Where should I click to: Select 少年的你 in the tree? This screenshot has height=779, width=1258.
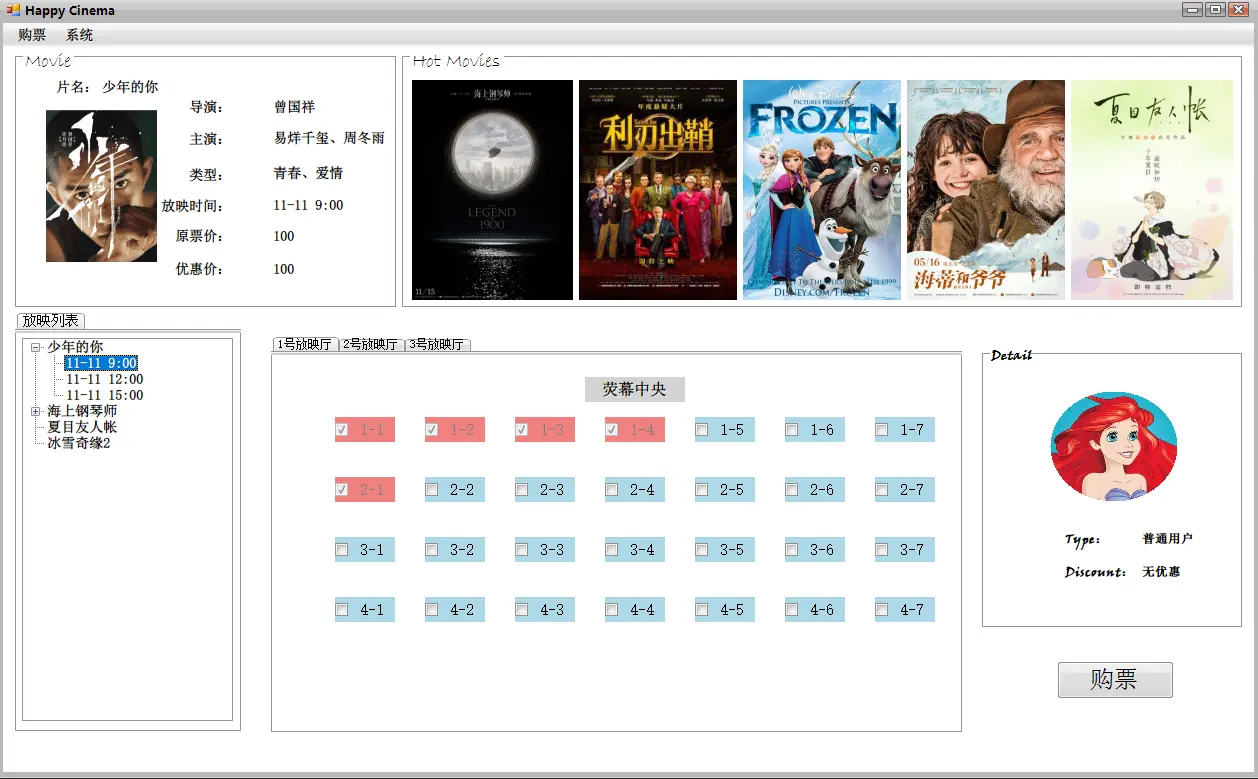point(75,347)
